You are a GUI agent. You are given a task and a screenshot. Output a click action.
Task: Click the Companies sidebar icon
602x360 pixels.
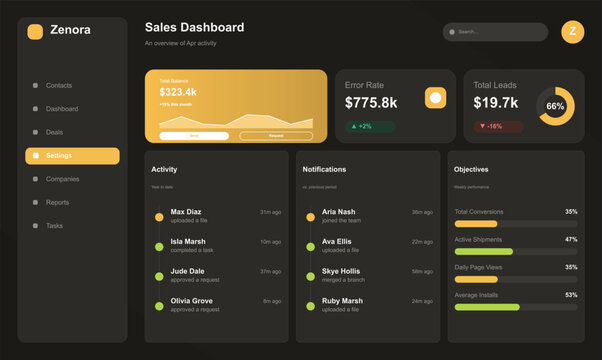35,179
